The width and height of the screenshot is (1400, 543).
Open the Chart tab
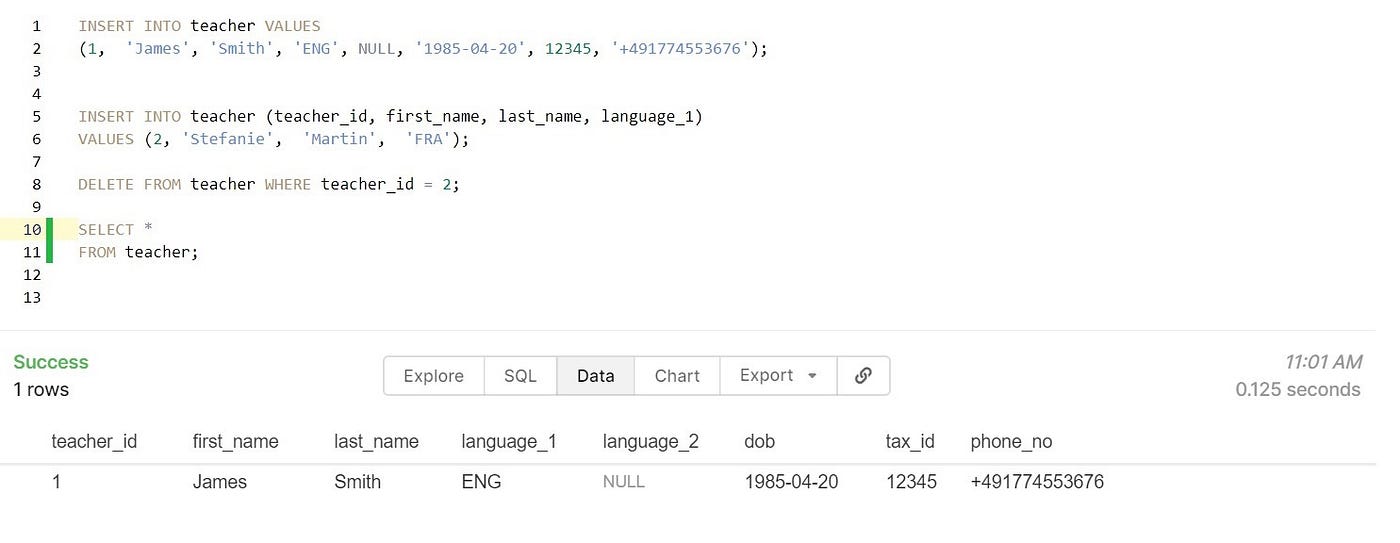(x=677, y=376)
